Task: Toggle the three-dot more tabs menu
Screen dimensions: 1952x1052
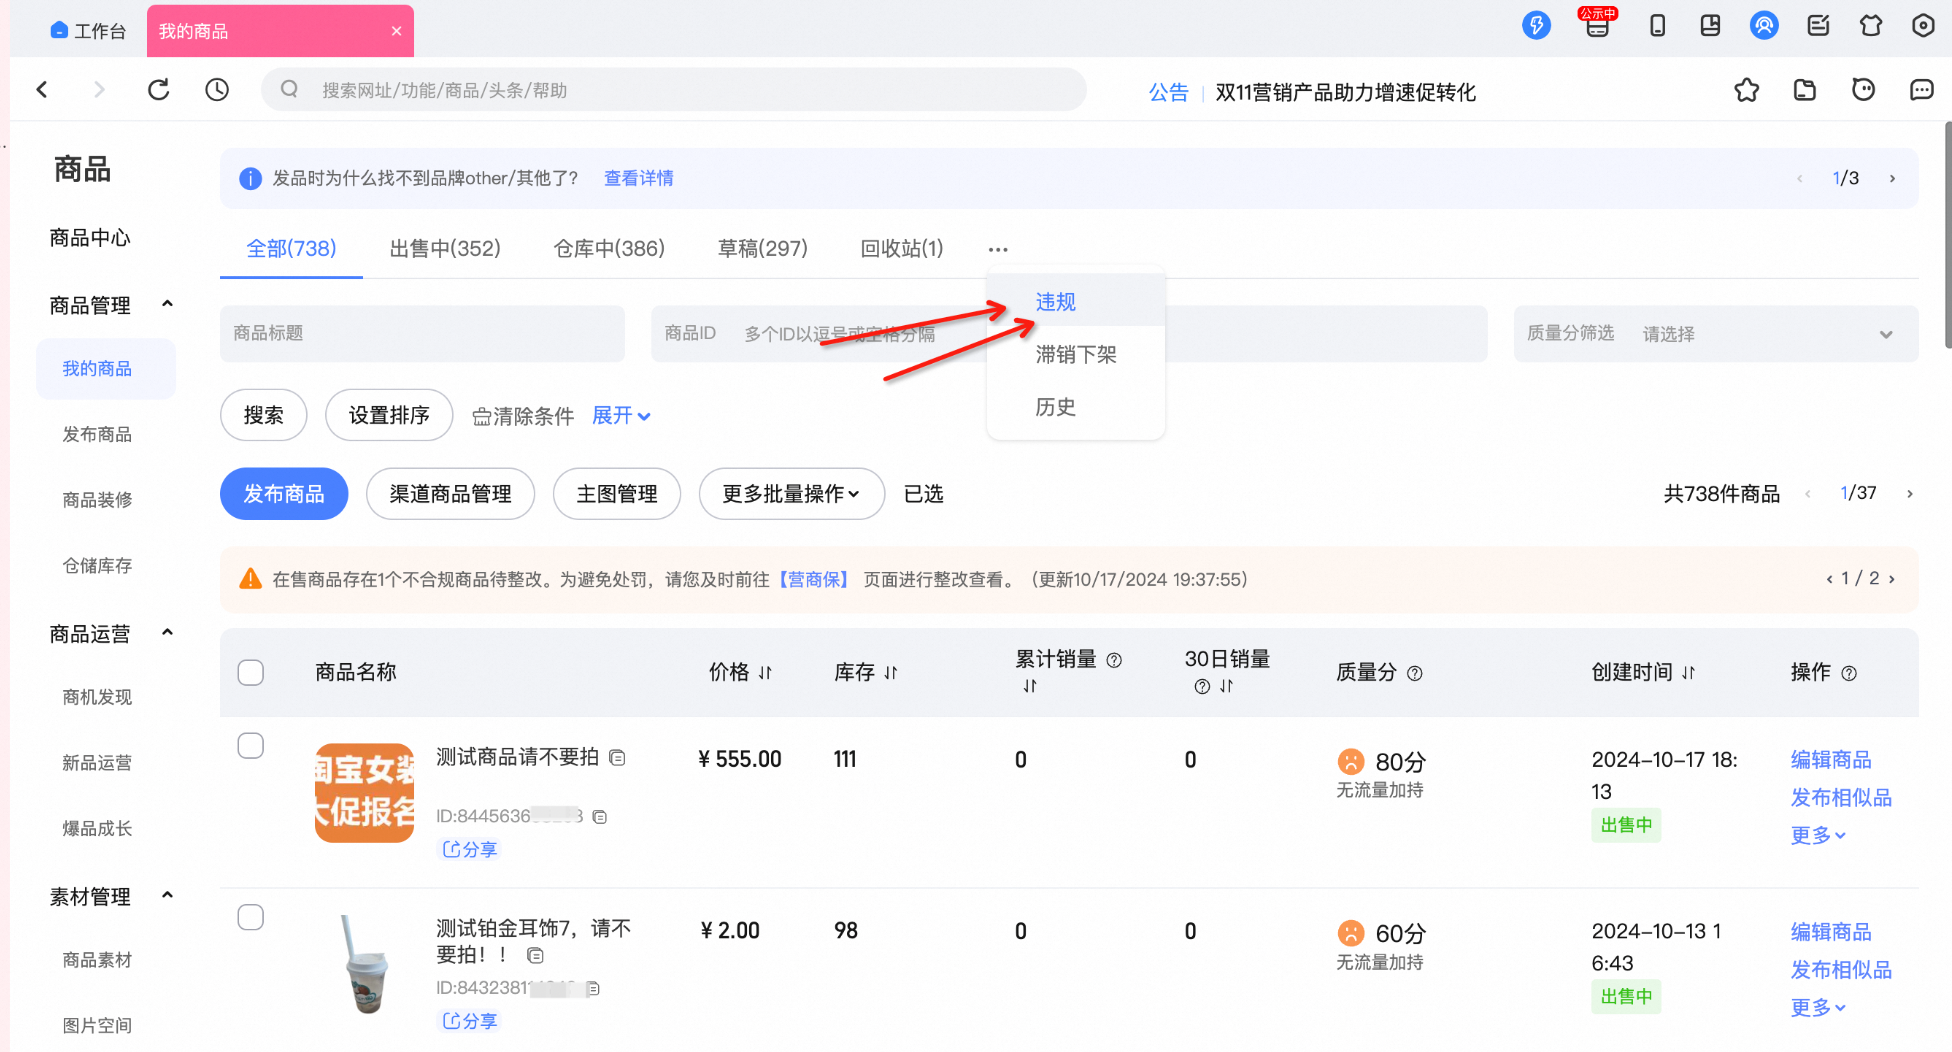Action: 997,249
